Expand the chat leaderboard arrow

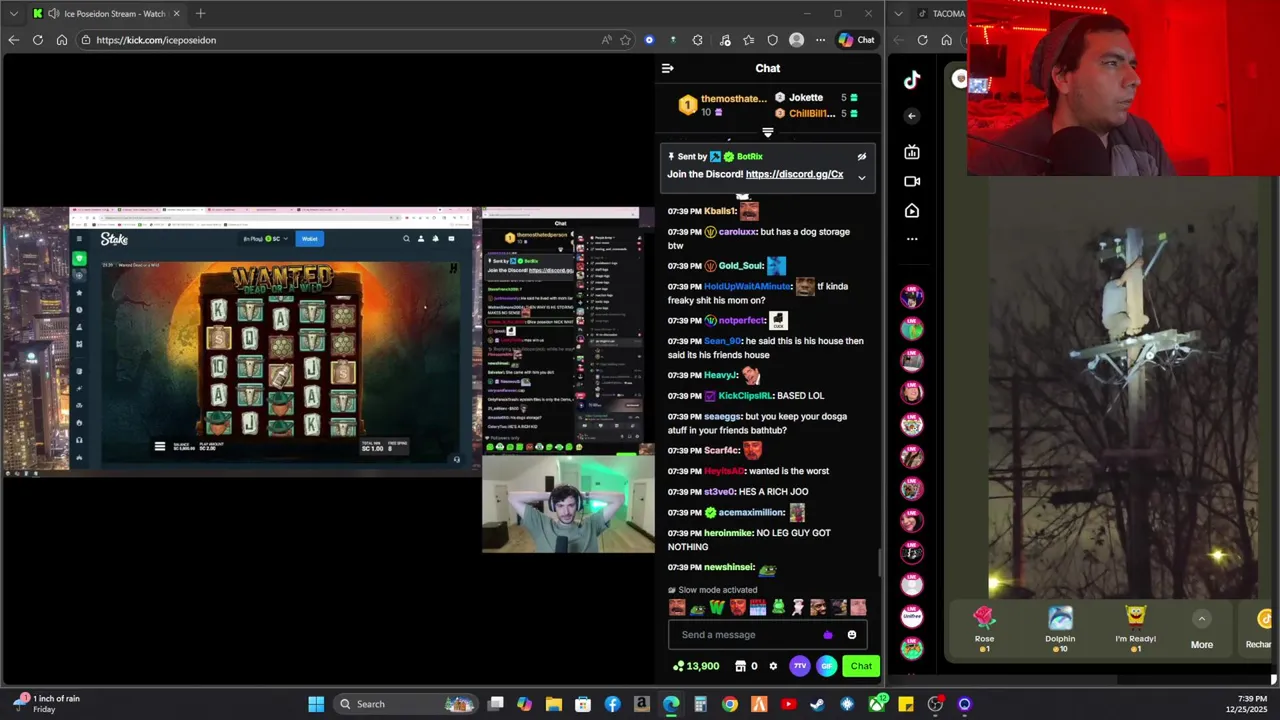[x=768, y=132]
